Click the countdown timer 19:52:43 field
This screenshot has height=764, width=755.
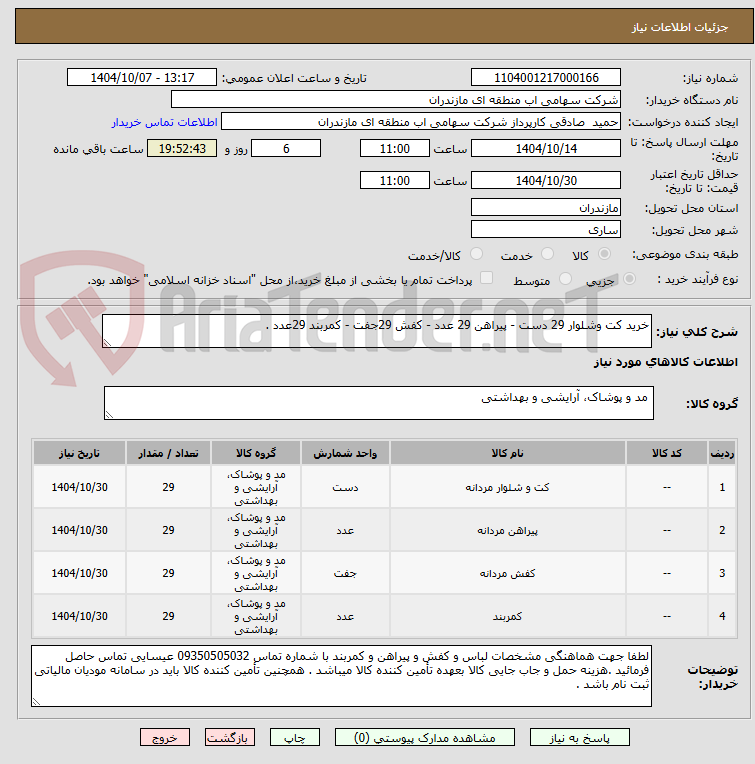[x=182, y=149]
